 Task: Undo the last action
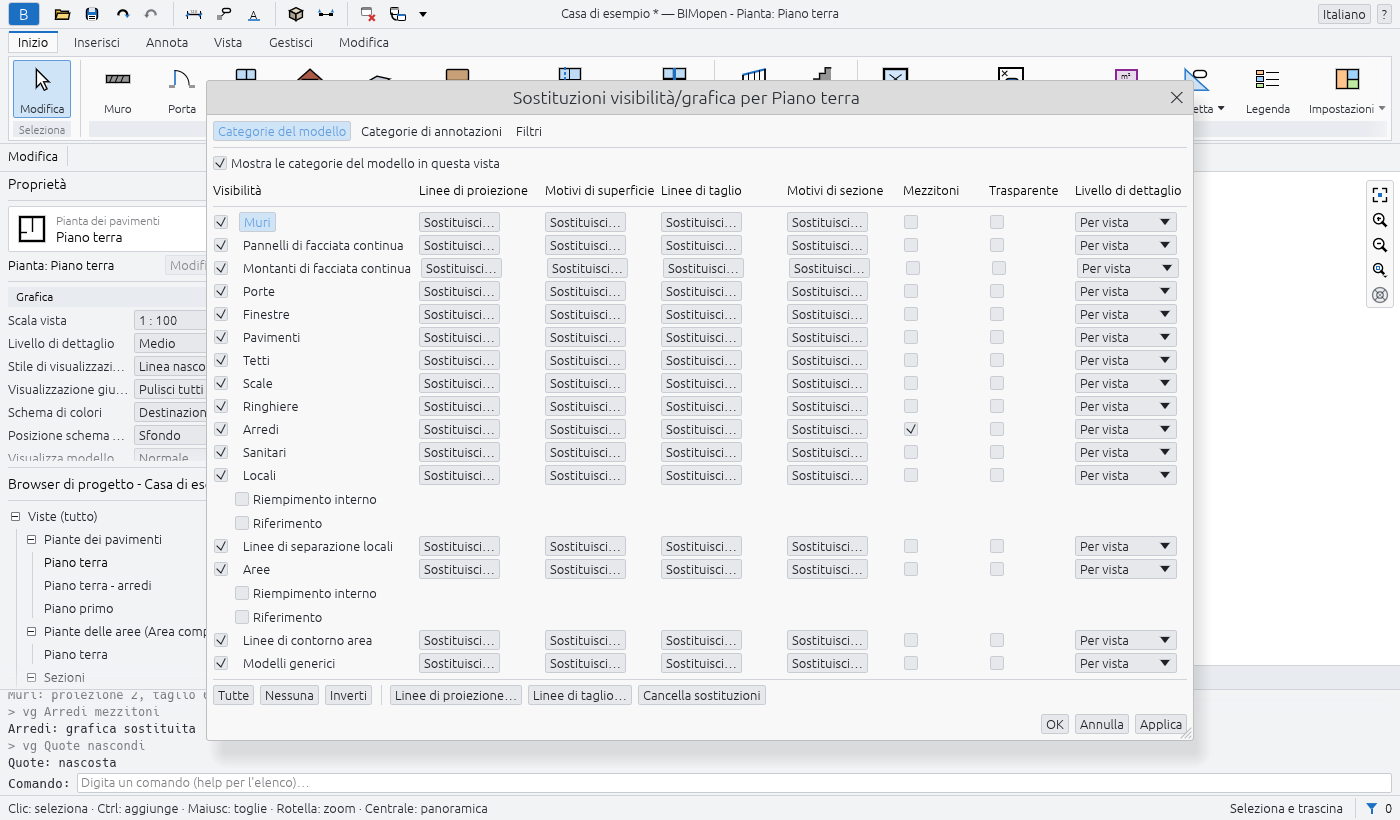(x=122, y=14)
